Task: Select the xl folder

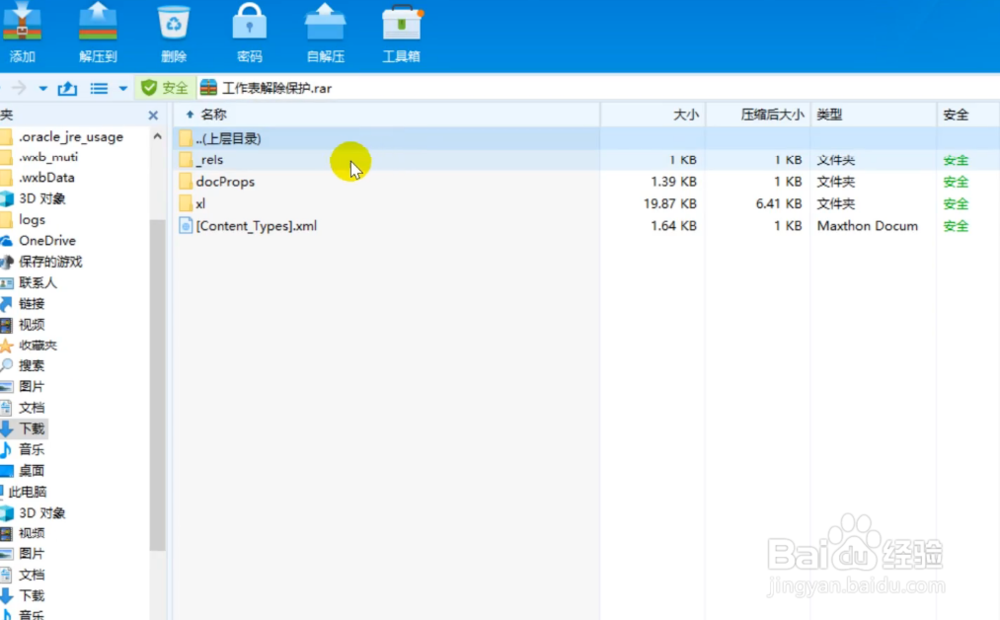Action: tap(586, 203)
